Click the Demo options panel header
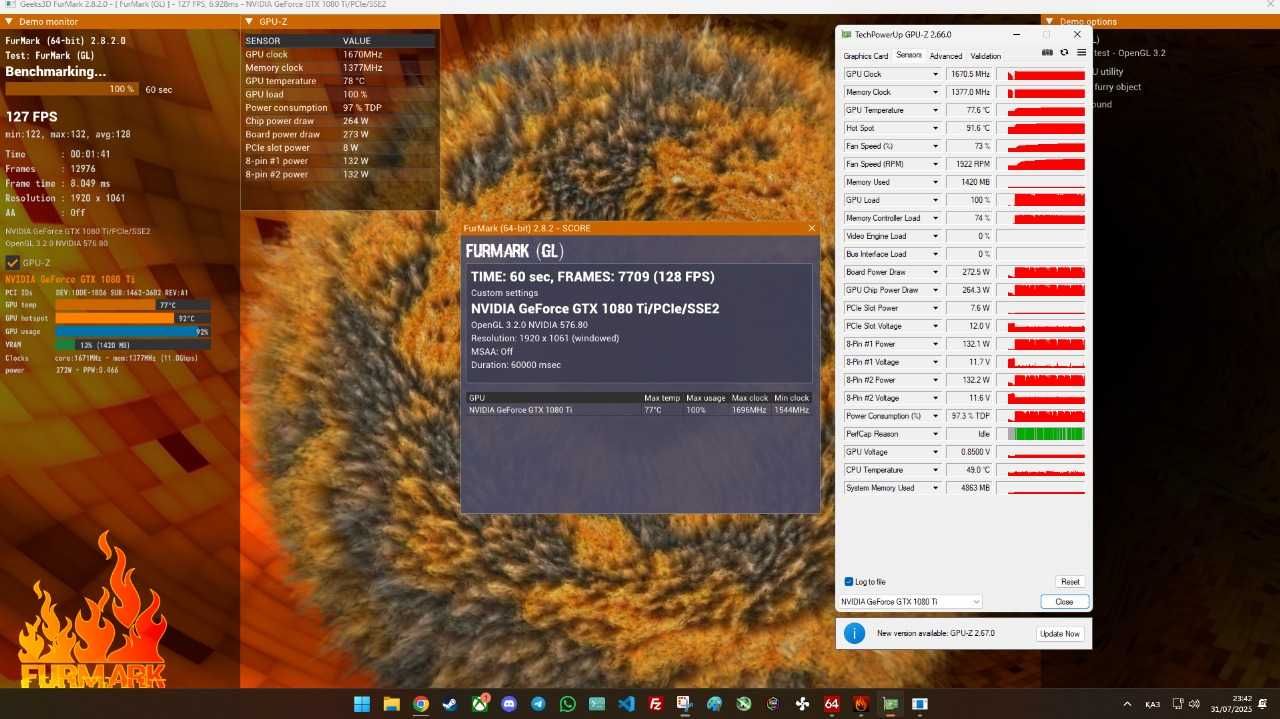Image resolution: width=1280 pixels, height=719 pixels. tap(1160, 21)
